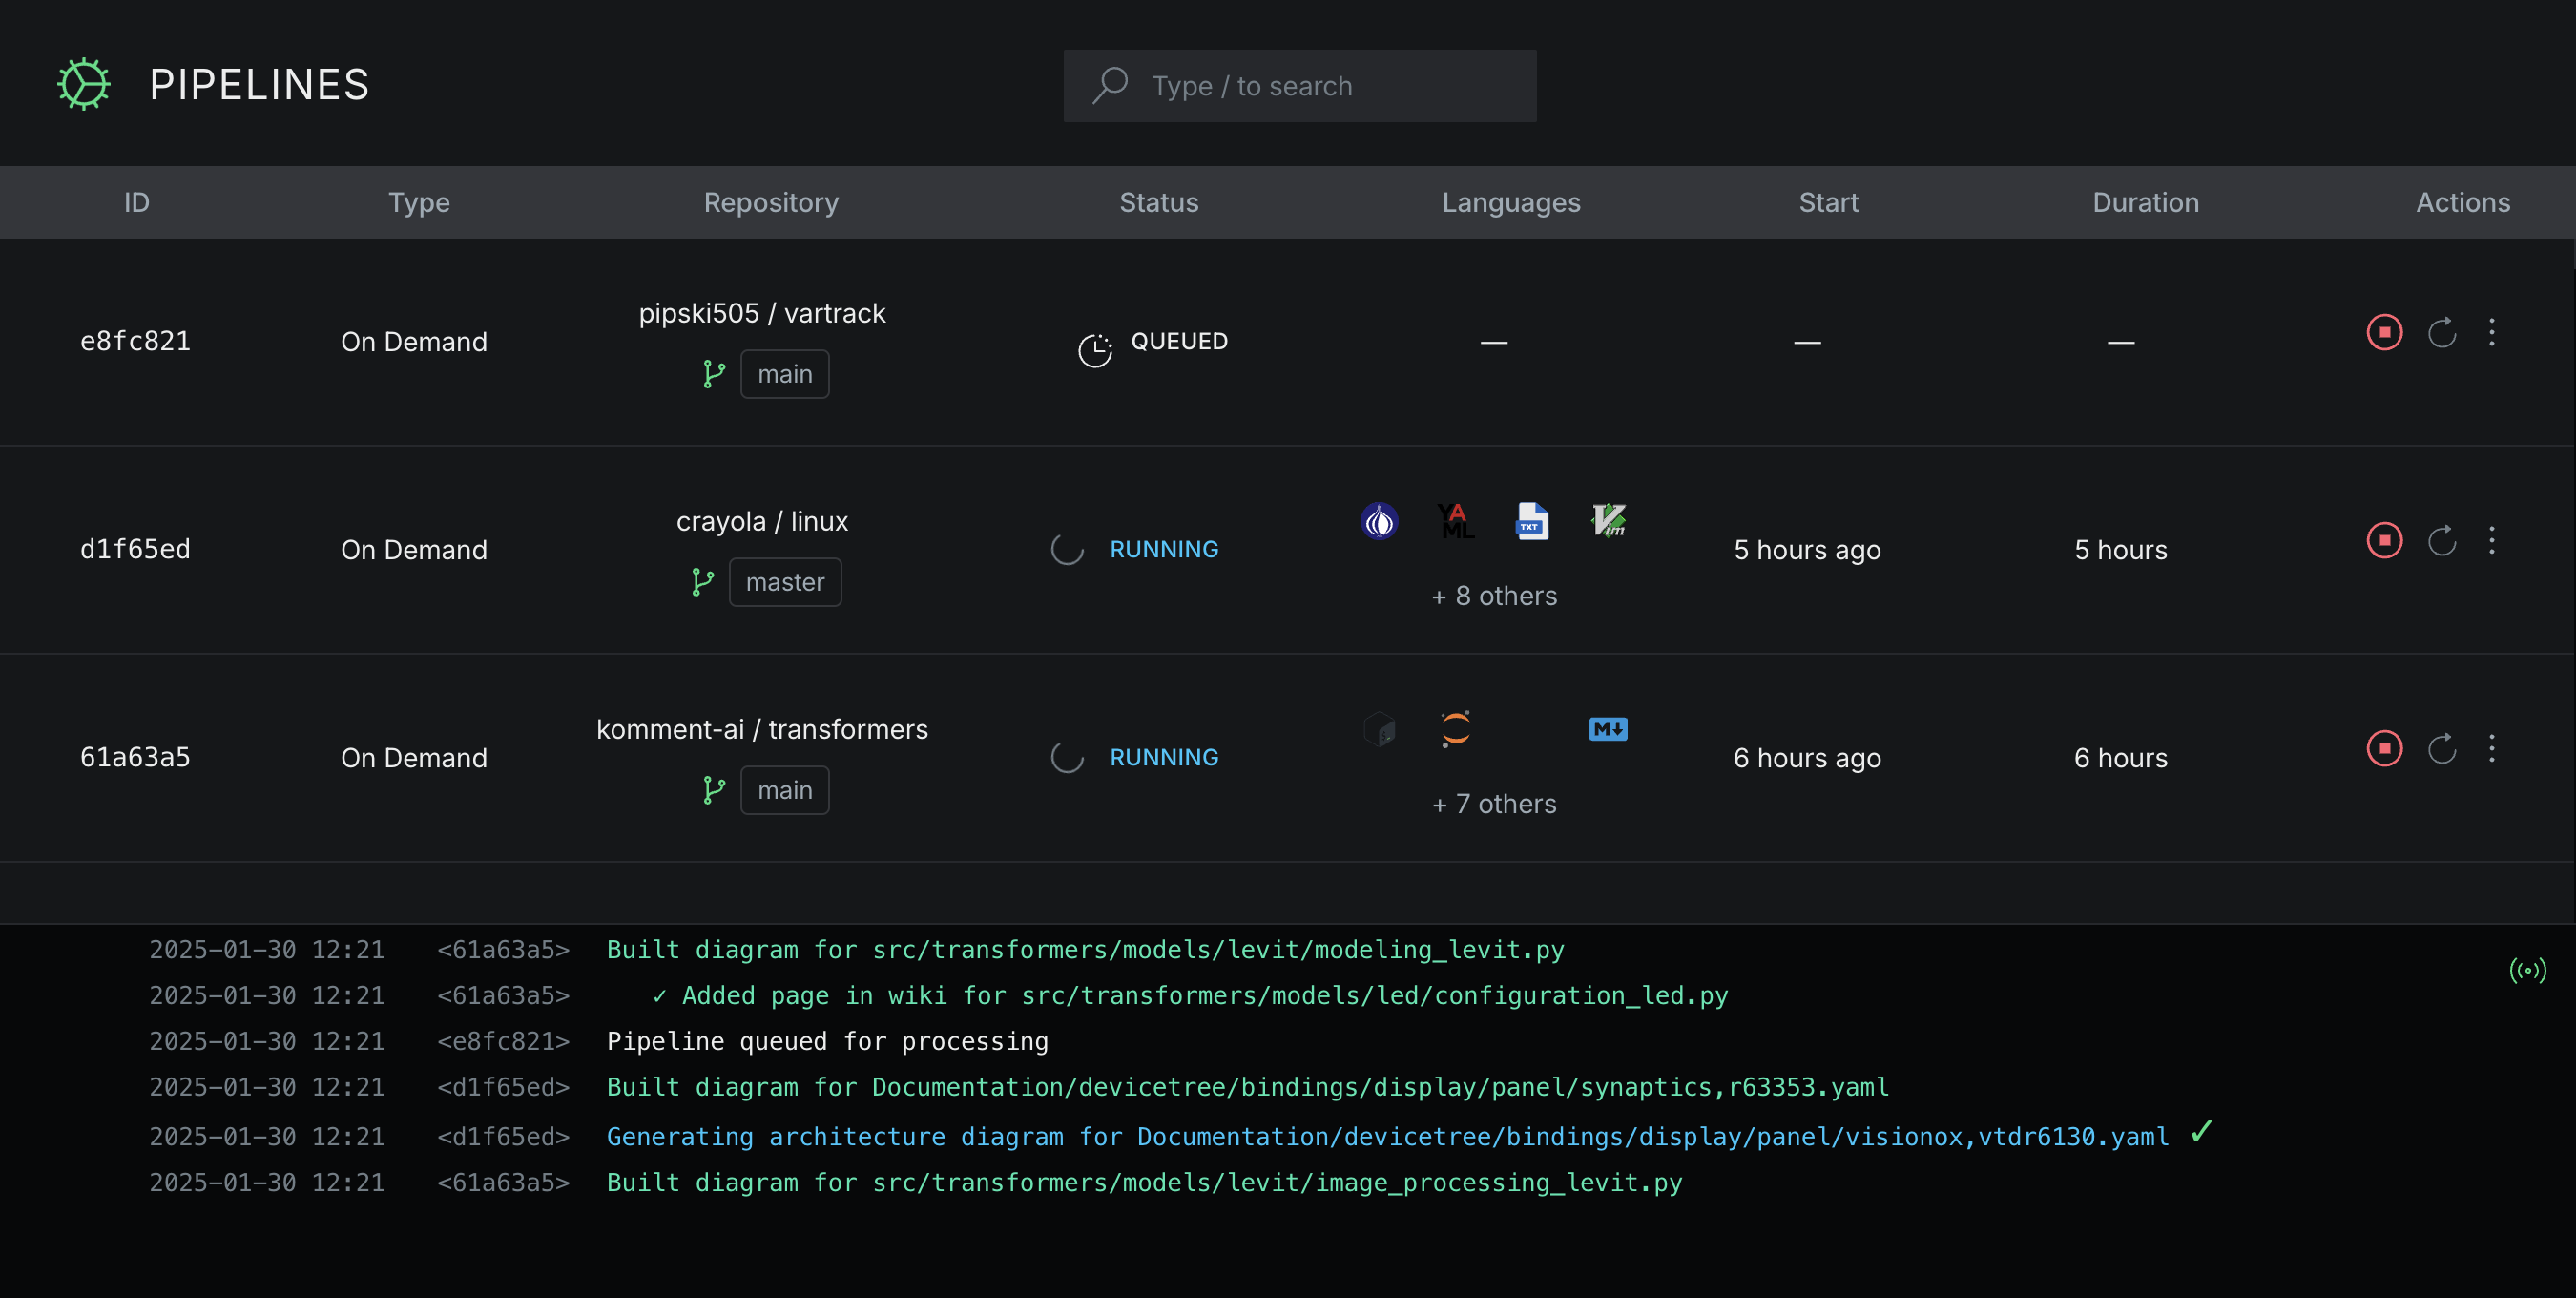Screen dimensions: 2576x1298
Task: Click '5 hours ago' start time
Action: (x=1807, y=550)
